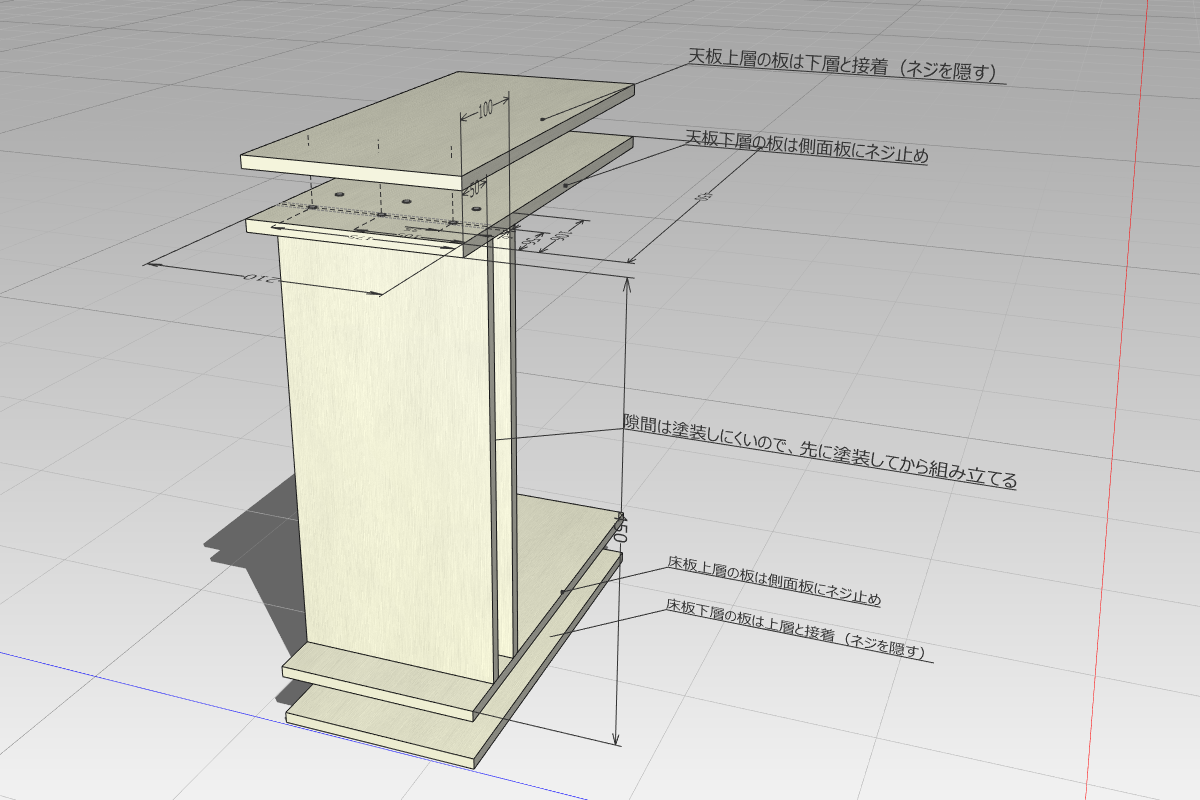Click the 100 dimension value on top board
The width and height of the screenshot is (1200, 800).
tap(485, 111)
